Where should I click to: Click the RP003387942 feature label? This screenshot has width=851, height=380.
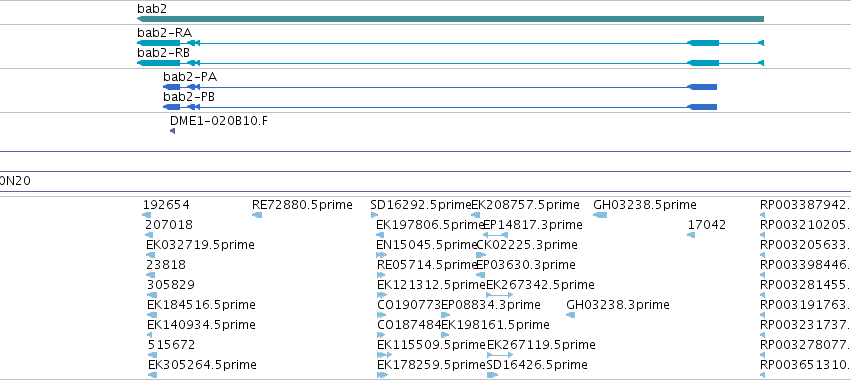click(x=805, y=205)
